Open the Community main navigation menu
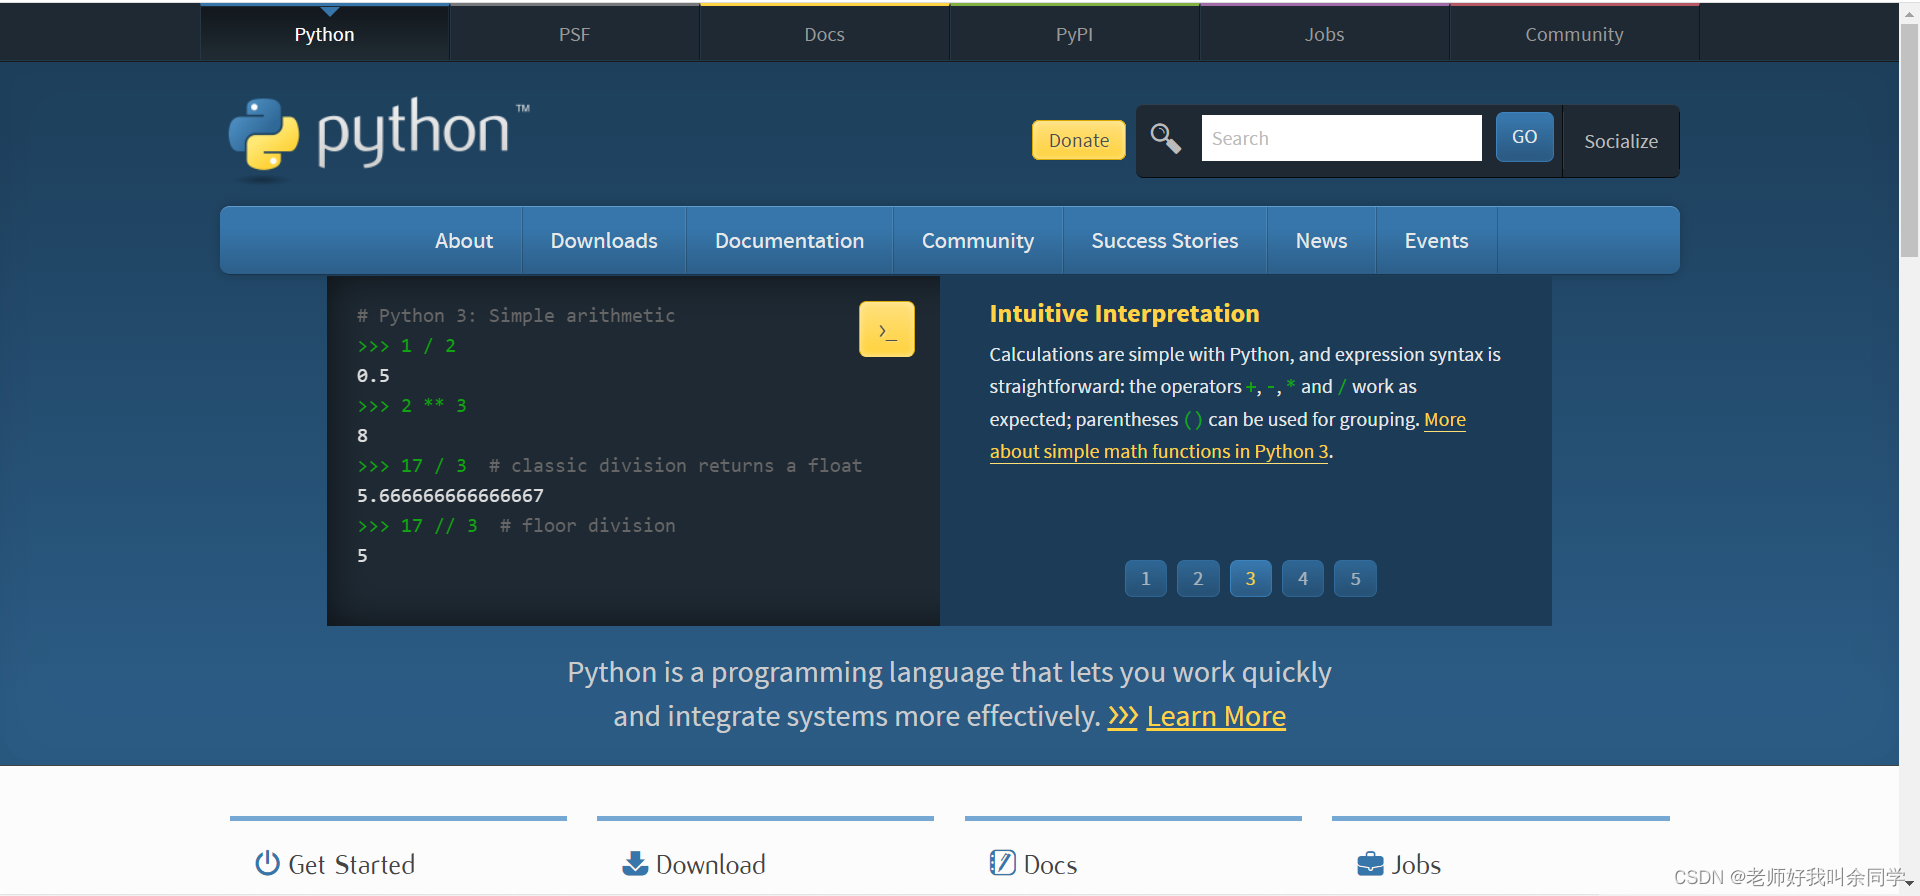Image resolution: width=1920 pixels, height=896 pixels. coord(978,240)
